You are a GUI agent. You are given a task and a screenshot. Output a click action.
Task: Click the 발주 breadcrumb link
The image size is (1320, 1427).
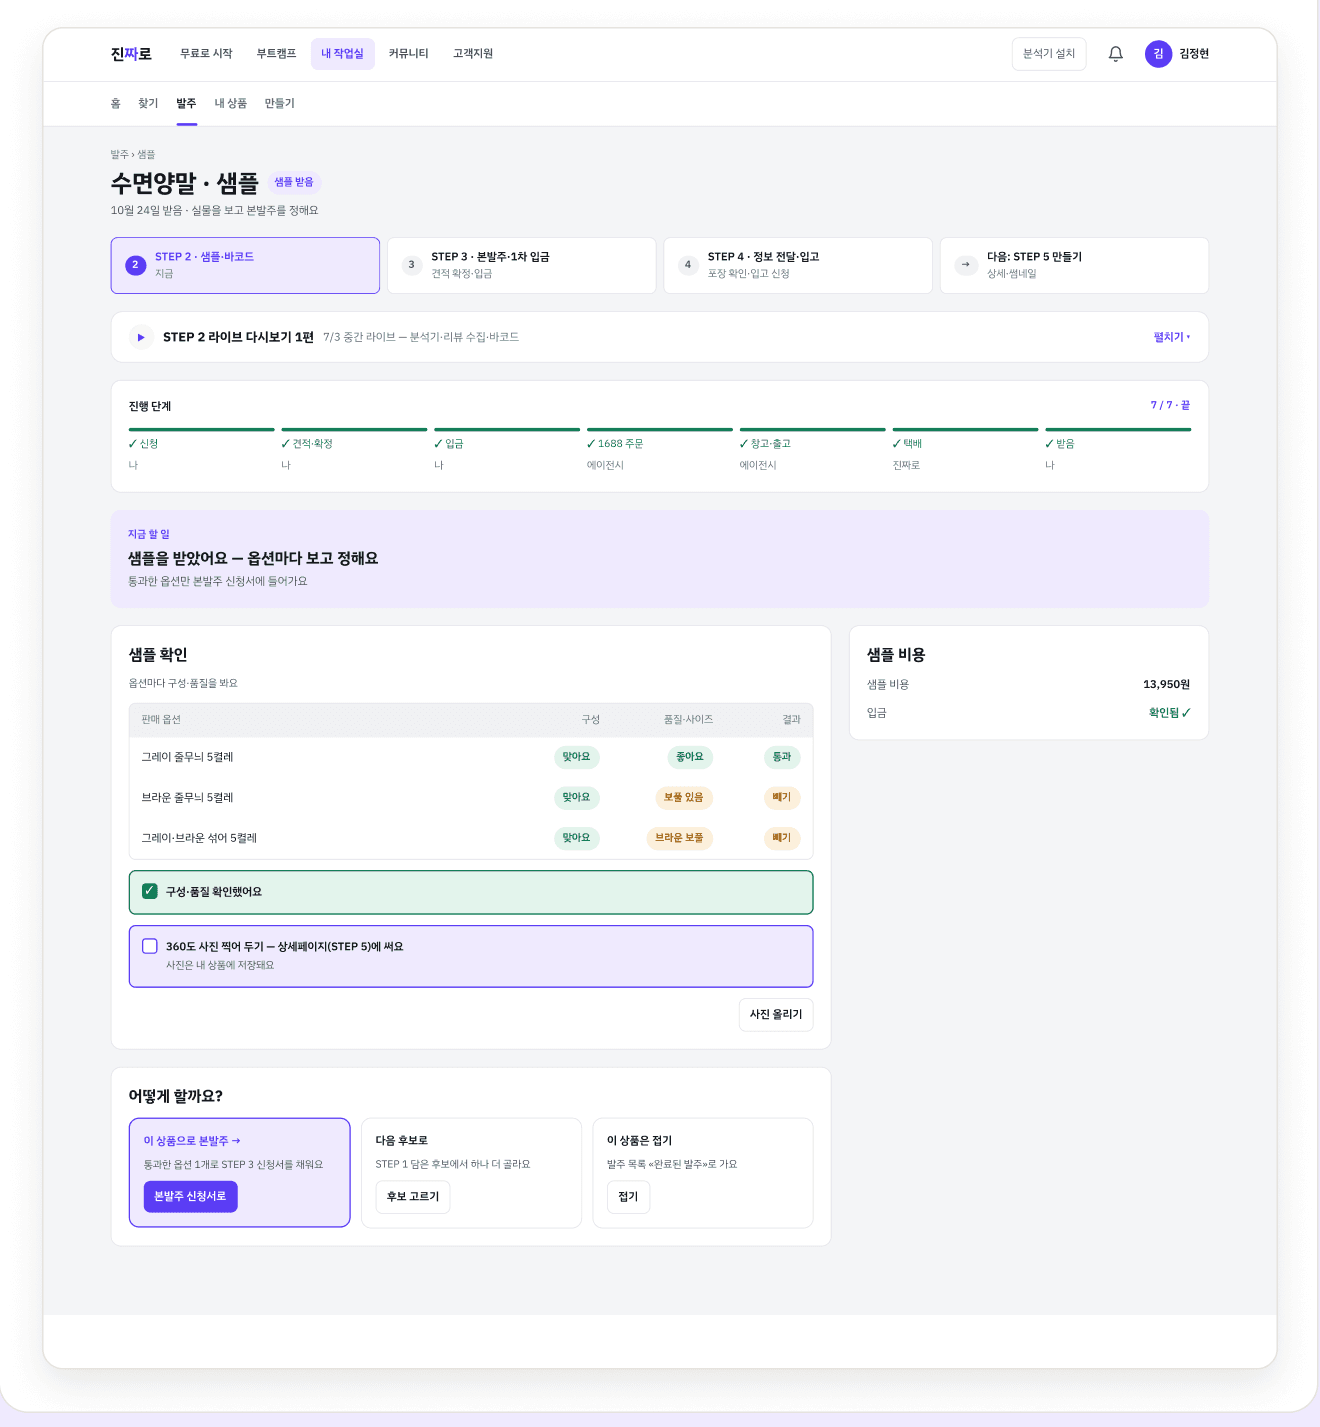[x=119, y=155]
